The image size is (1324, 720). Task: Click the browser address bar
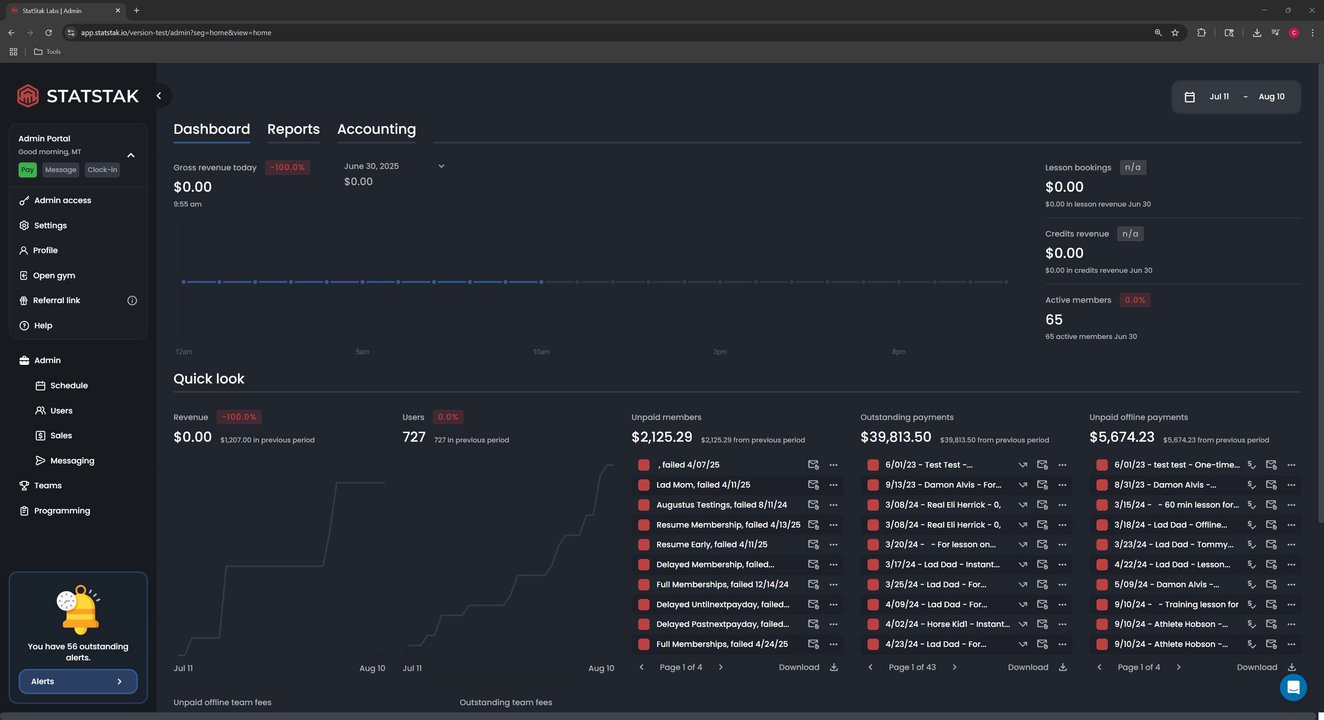(x=610, y=32)
